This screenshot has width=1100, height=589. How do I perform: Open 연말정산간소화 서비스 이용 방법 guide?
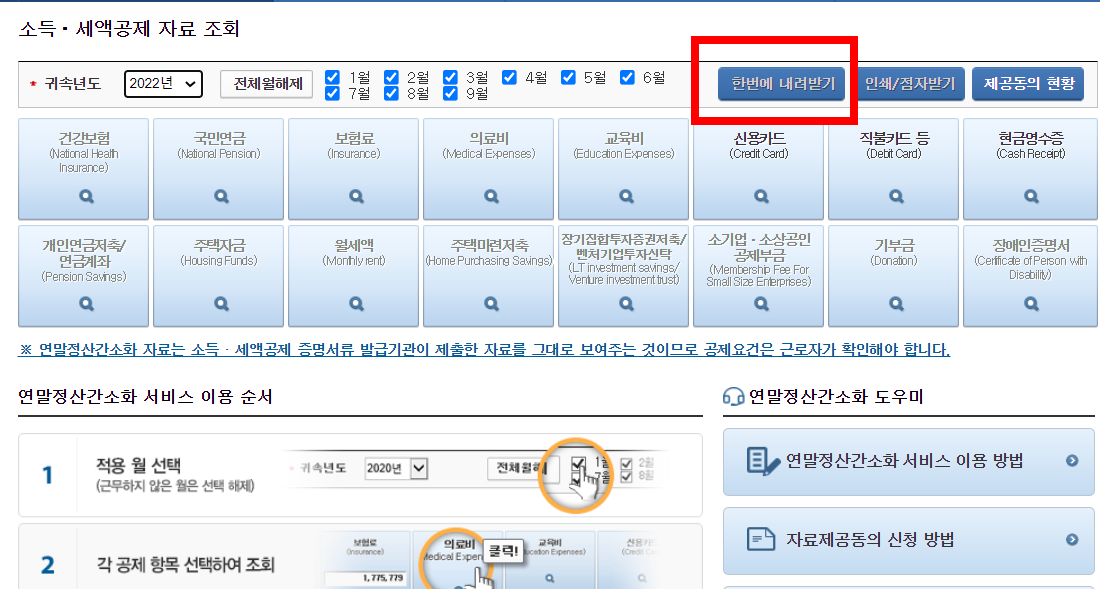(x=909, y=461)
